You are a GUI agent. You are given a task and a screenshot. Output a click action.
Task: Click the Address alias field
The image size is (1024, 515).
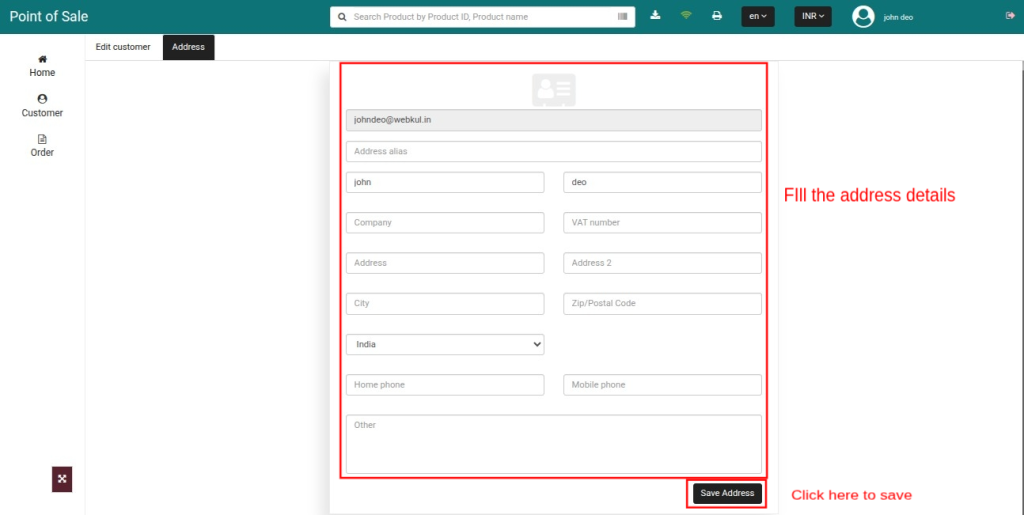click(554, 151)
